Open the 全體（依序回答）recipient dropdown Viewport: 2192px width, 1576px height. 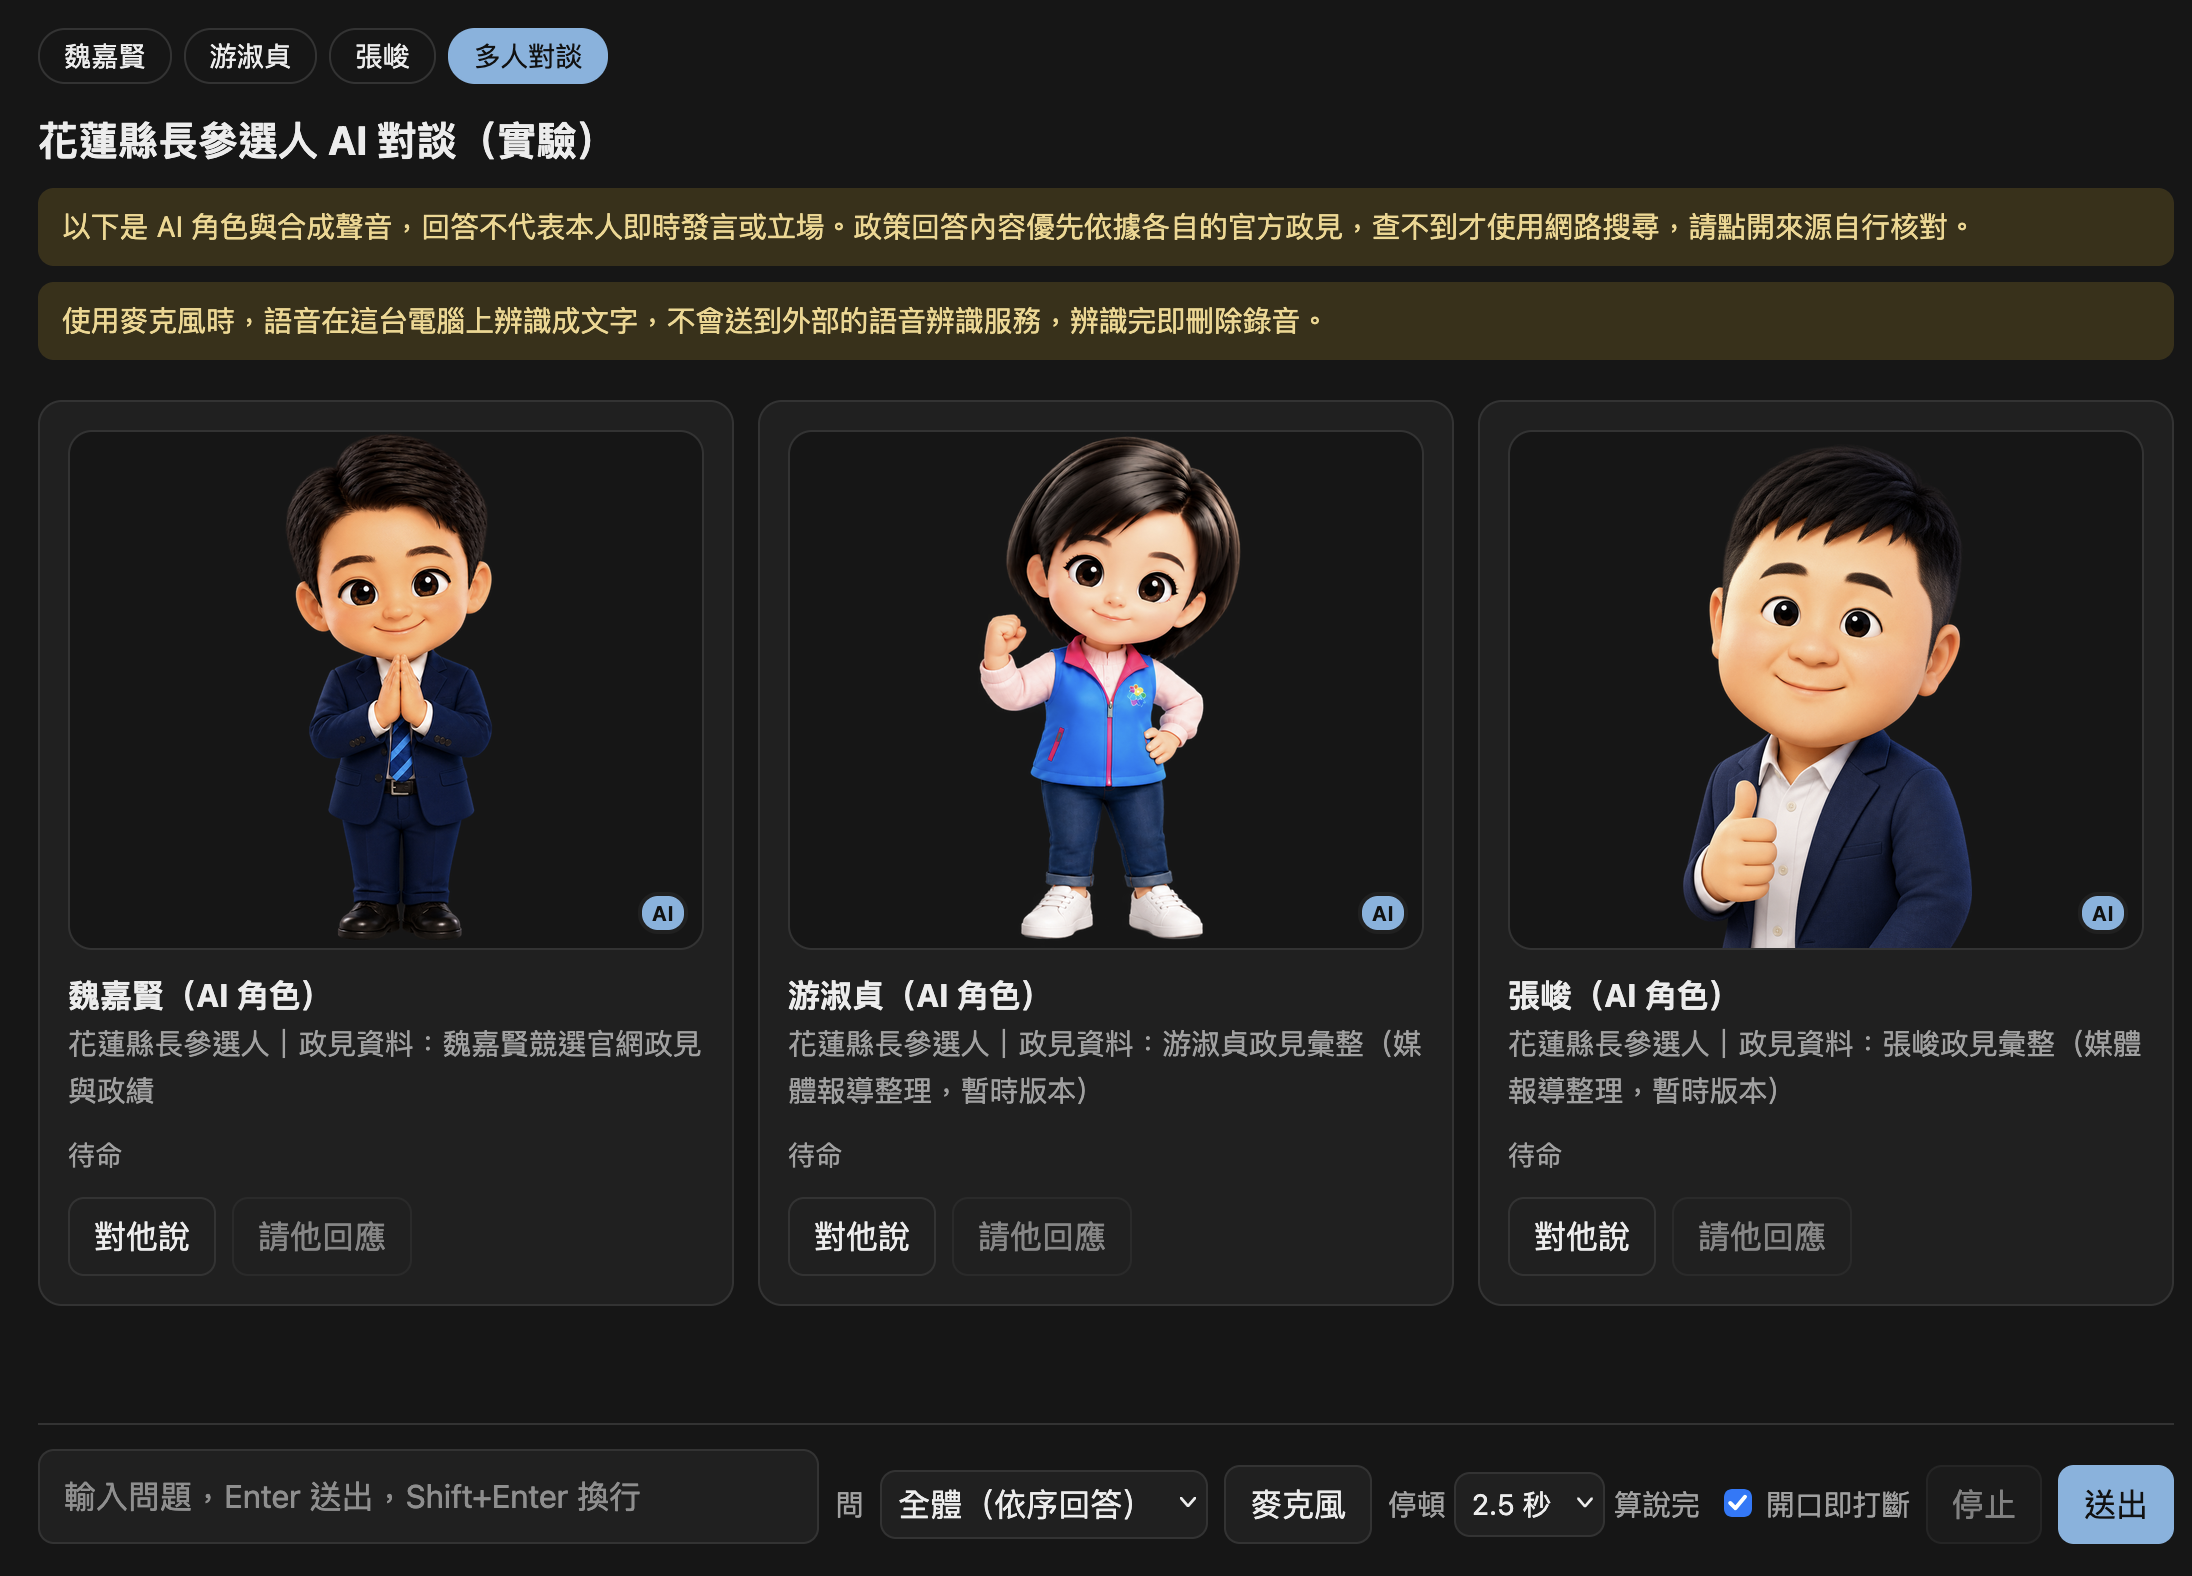[1044, 1504]
